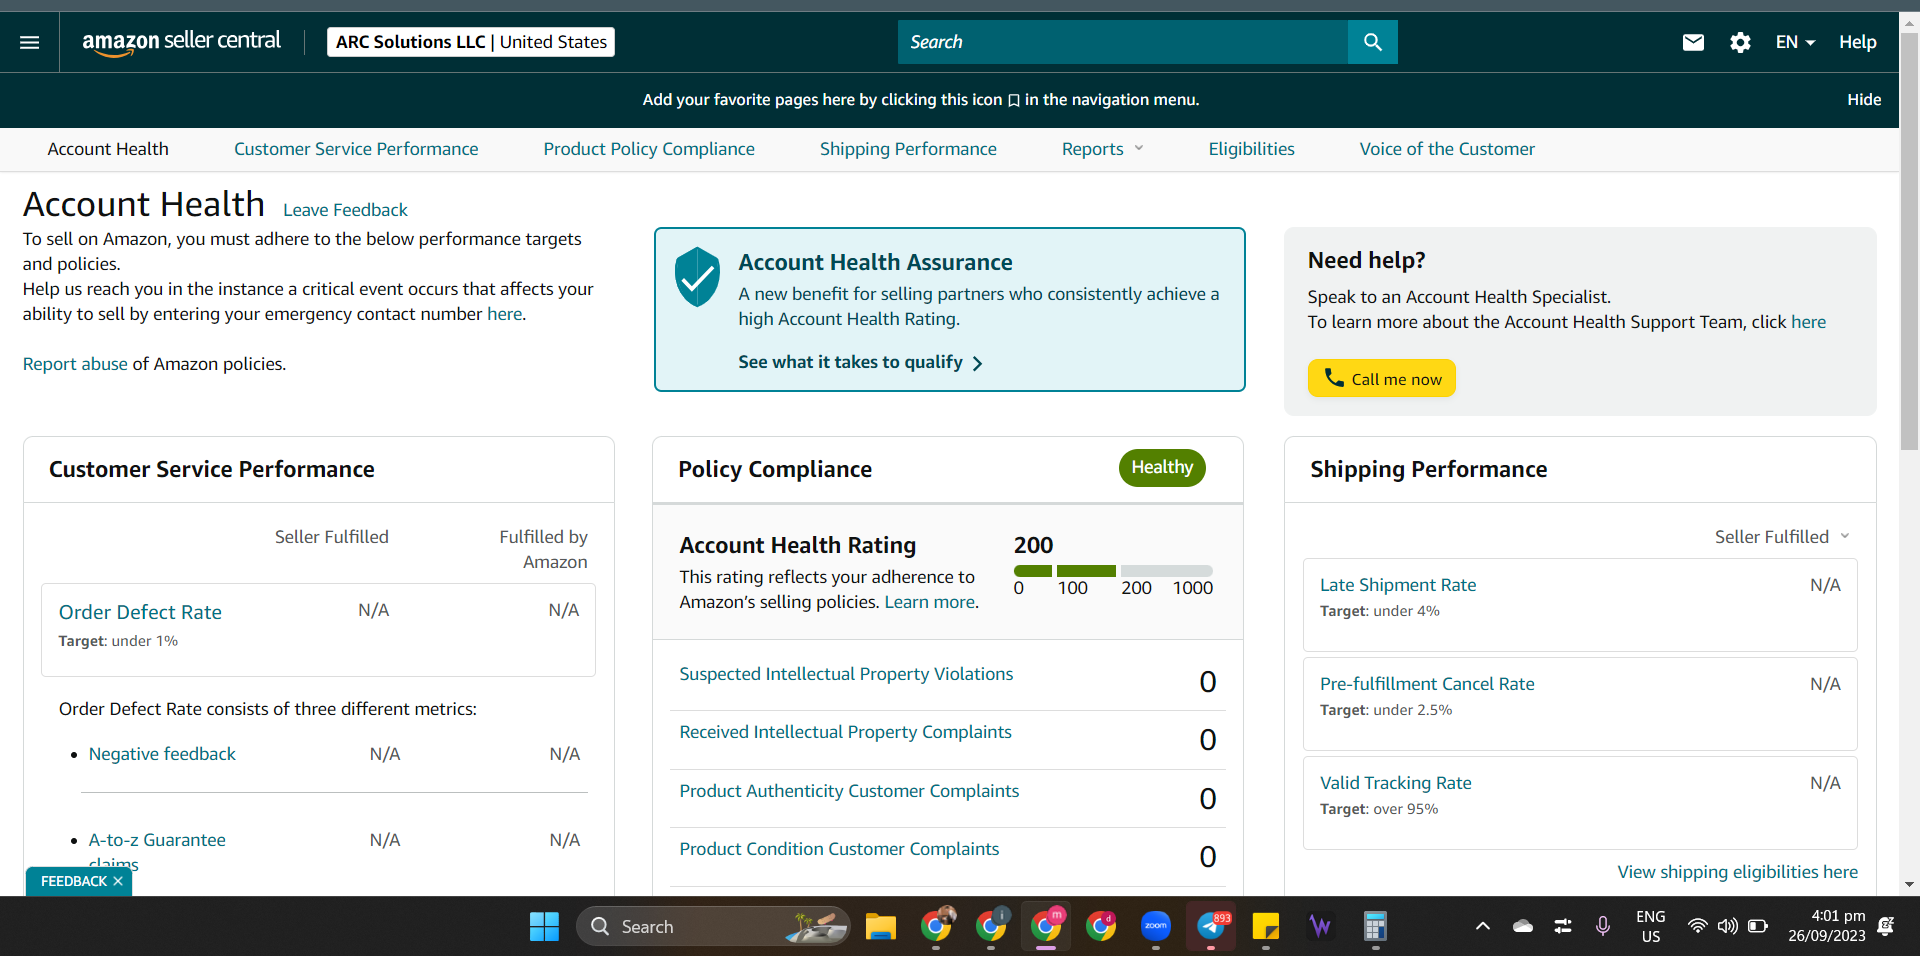Go to the Shipping Performance tab

coord(908,149)
